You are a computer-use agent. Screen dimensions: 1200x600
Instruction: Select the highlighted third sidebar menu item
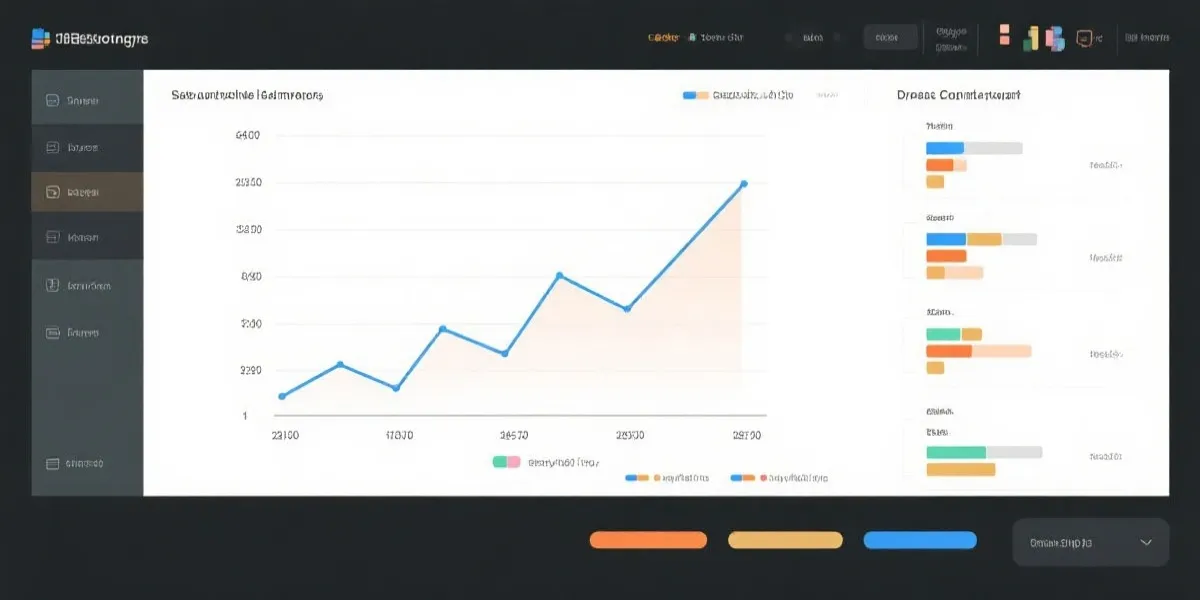pos(87,191)
